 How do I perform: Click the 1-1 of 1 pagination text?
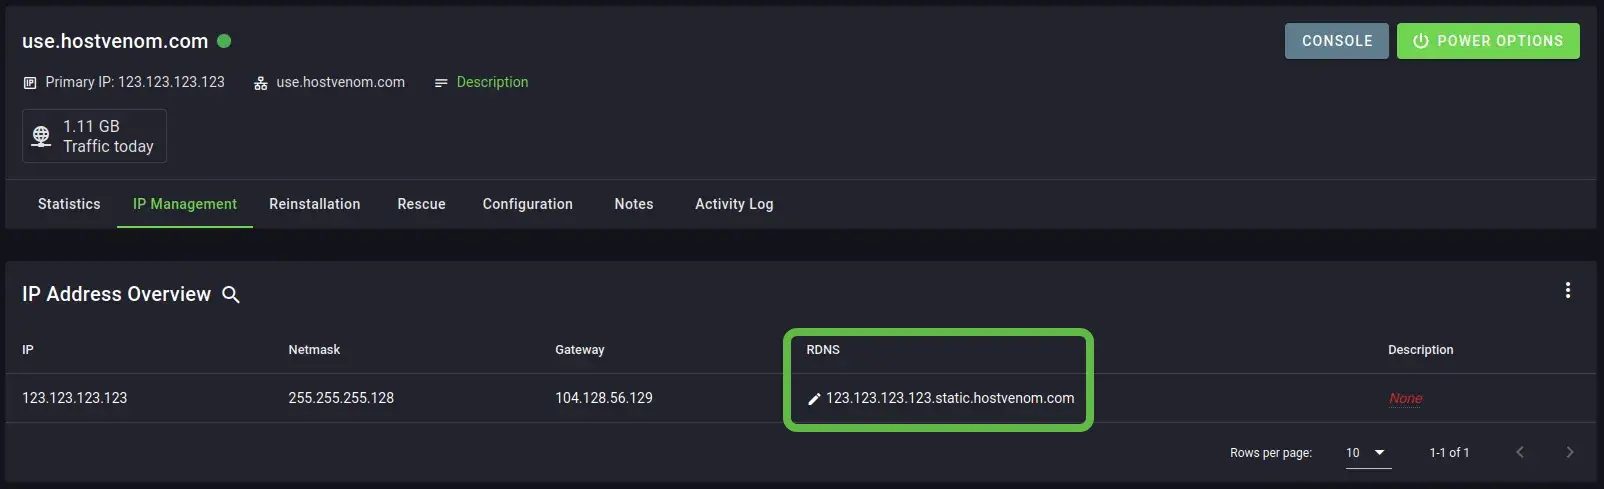pos(1449,453)
